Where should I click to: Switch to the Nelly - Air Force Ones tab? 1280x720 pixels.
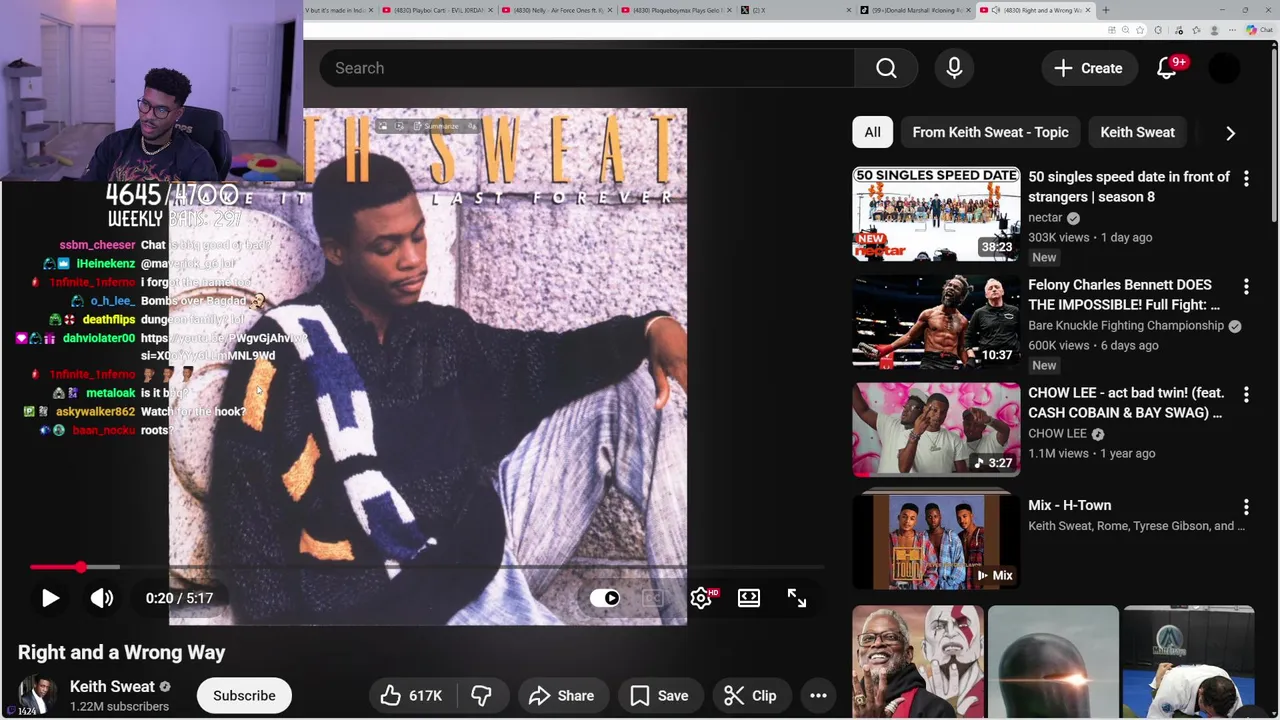pos(555,10)
